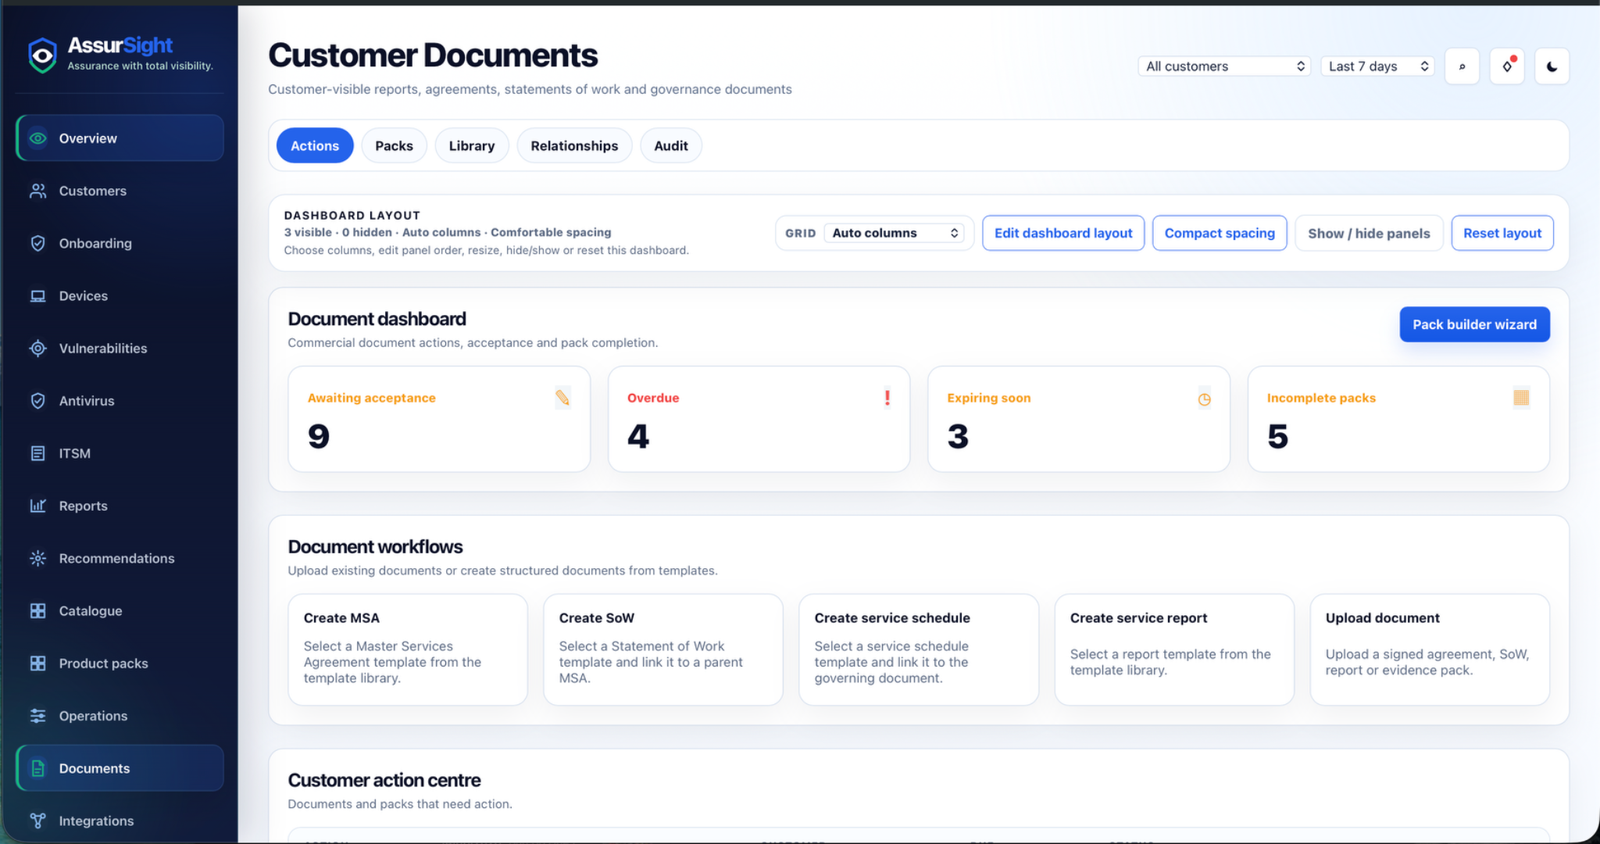1600x844 pixels.
Task: Click Edit dashboard layout button
Action: pyautogui.click(x=1063, y=233)
